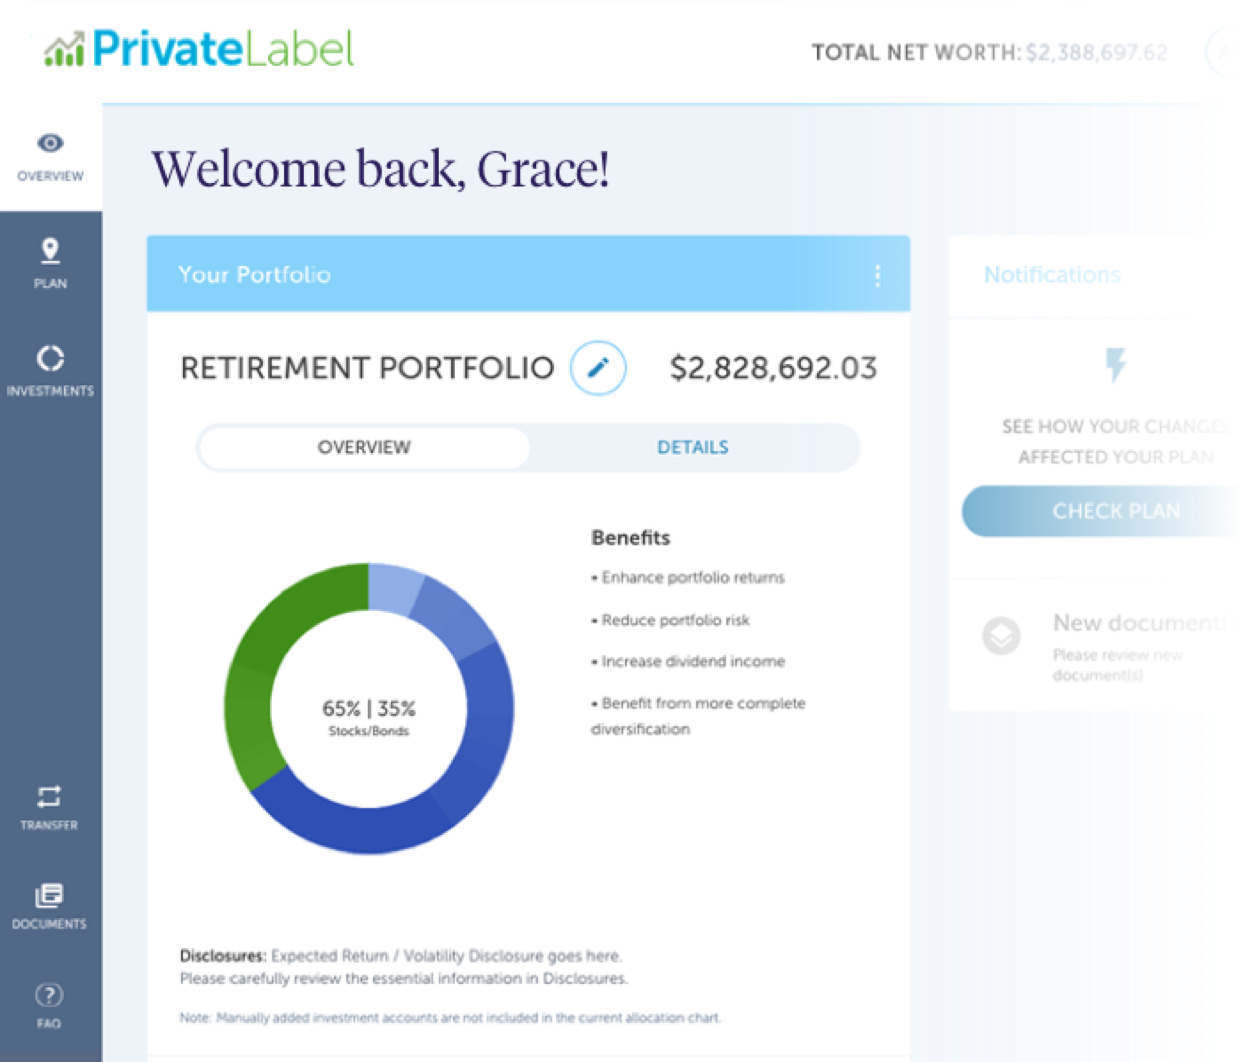Click the Total Net Worth amount
1244x1062 pixels.
point(1097,53)
